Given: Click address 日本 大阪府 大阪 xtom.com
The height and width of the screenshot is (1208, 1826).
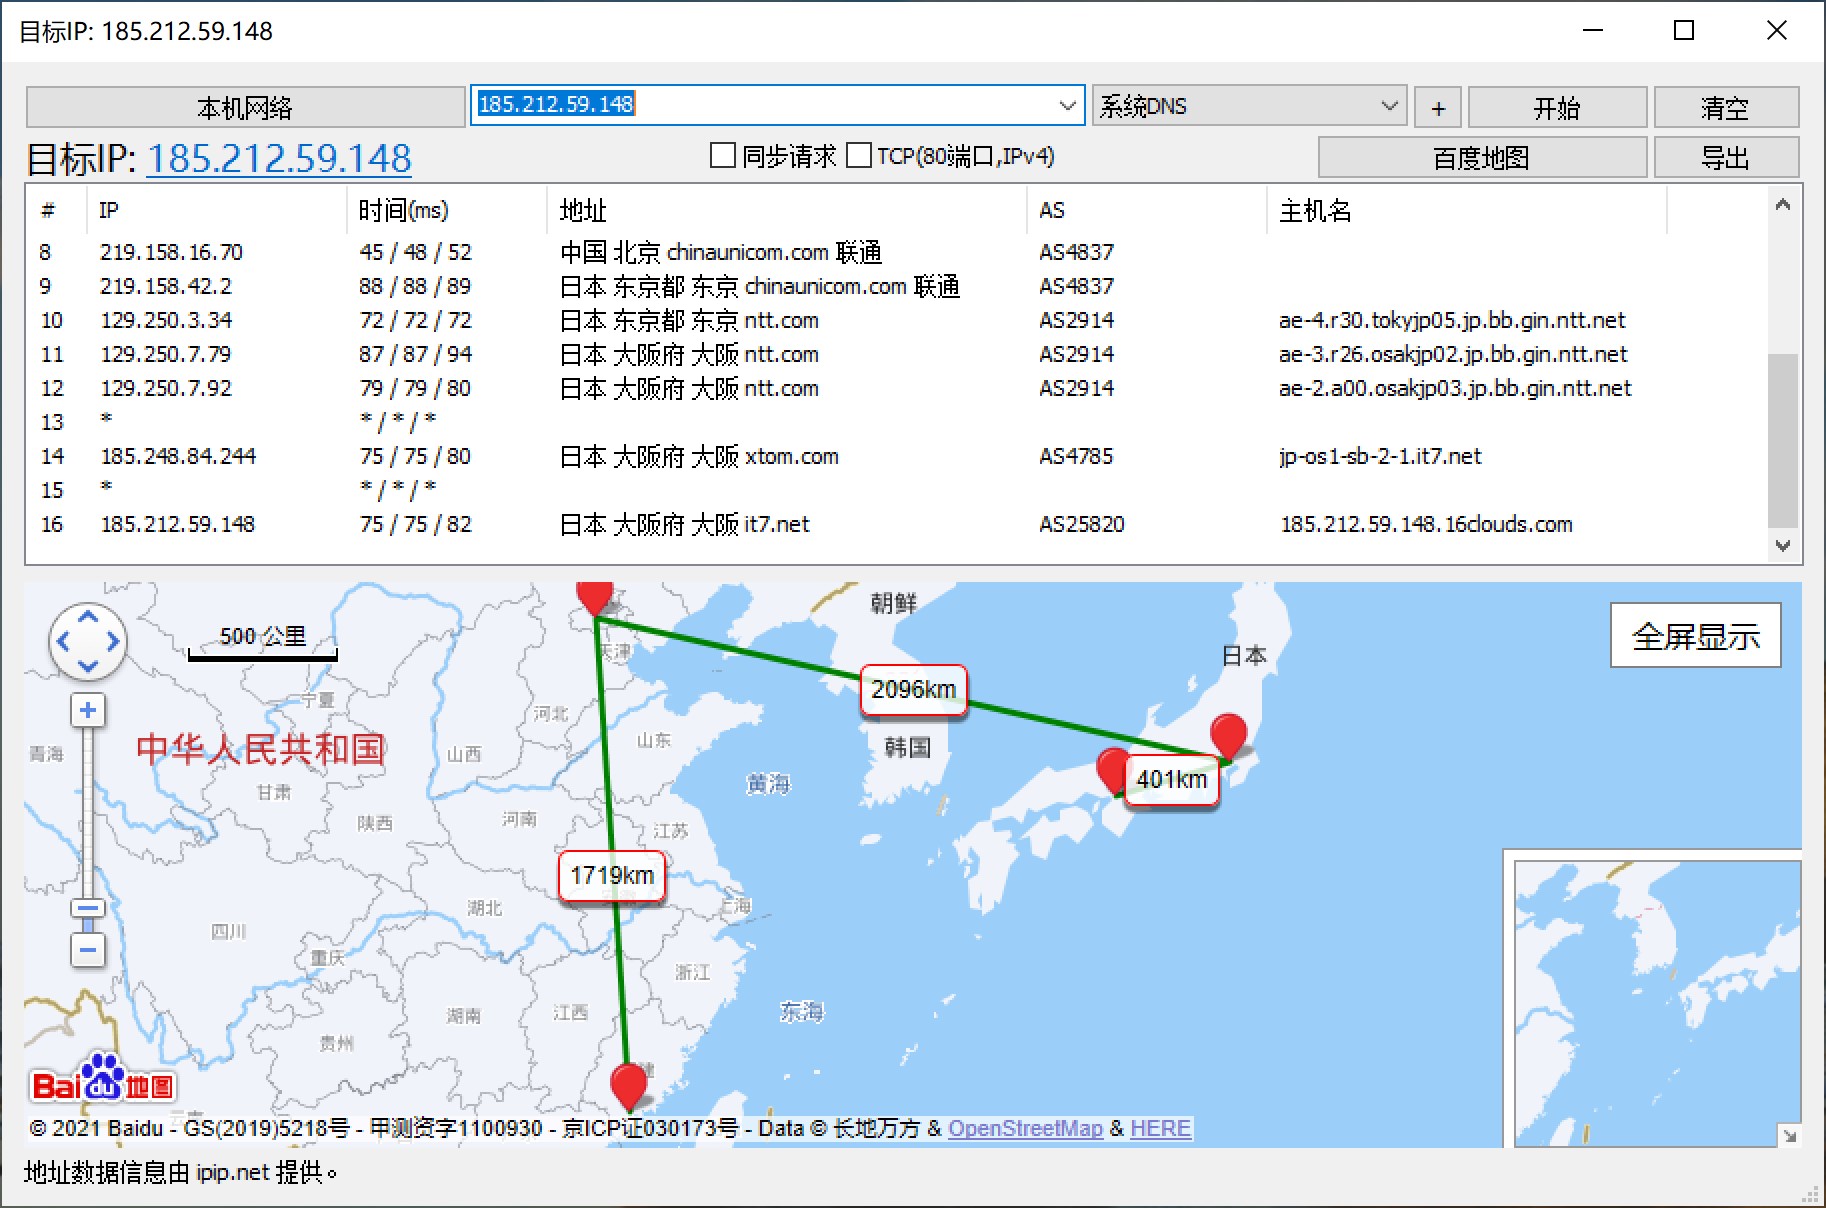Looking at the screenshot, I should point(699,456).
